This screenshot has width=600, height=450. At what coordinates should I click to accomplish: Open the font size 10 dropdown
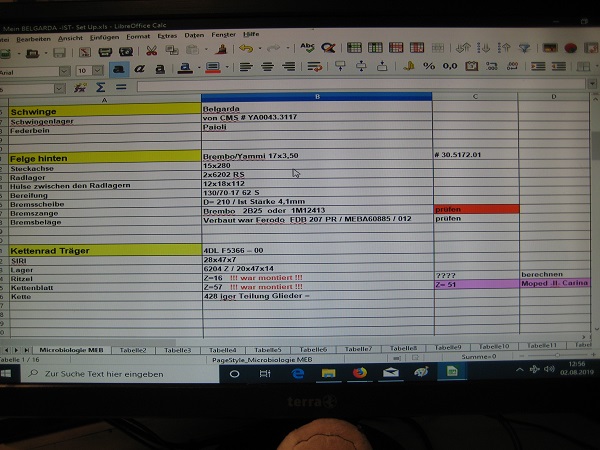pyautogui.click(x=98, y=70)
